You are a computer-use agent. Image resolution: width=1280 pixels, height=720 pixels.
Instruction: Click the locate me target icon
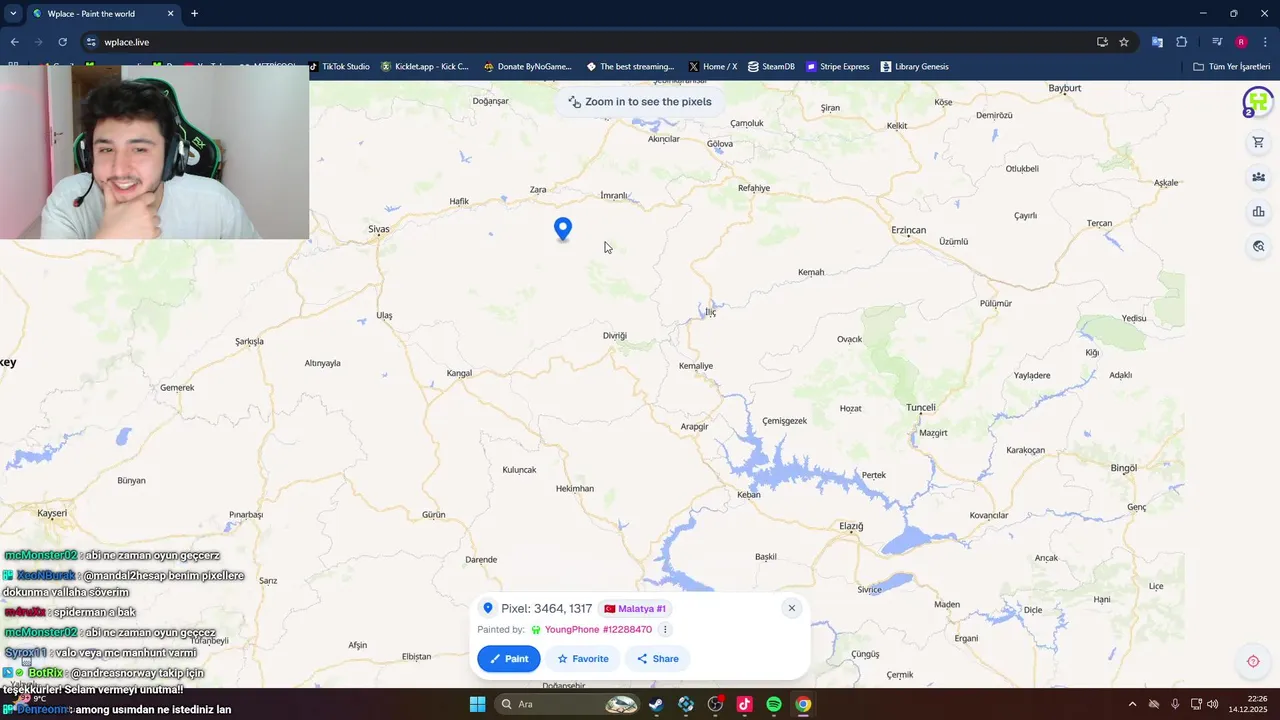1253,661
